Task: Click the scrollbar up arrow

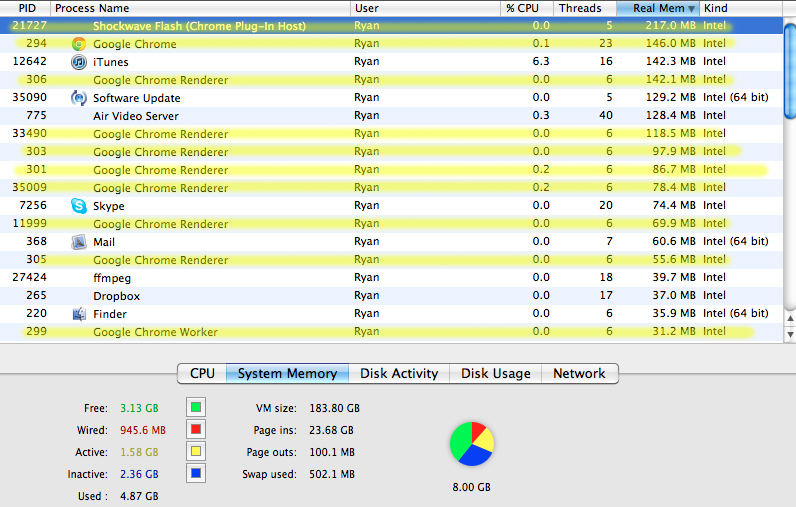Action: [790, 318]
